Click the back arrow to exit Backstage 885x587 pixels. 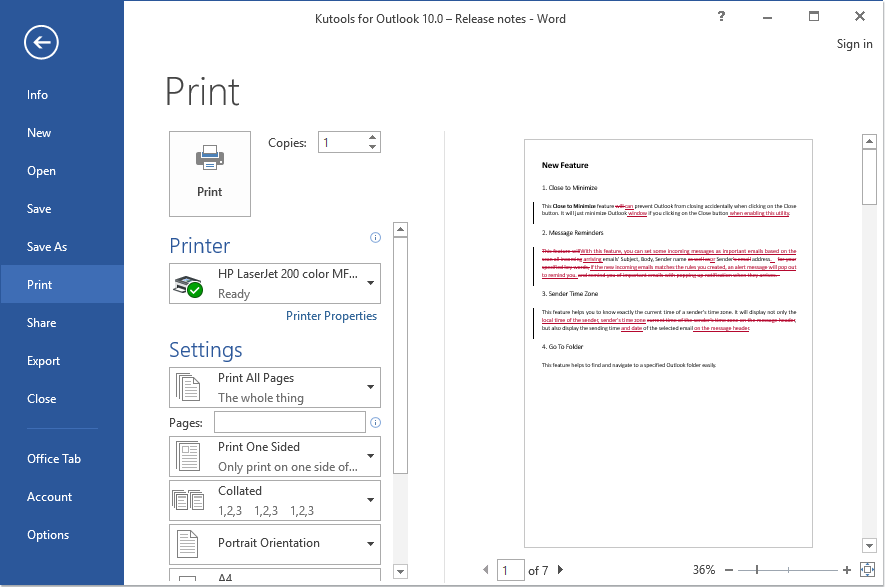pos(42,41)
